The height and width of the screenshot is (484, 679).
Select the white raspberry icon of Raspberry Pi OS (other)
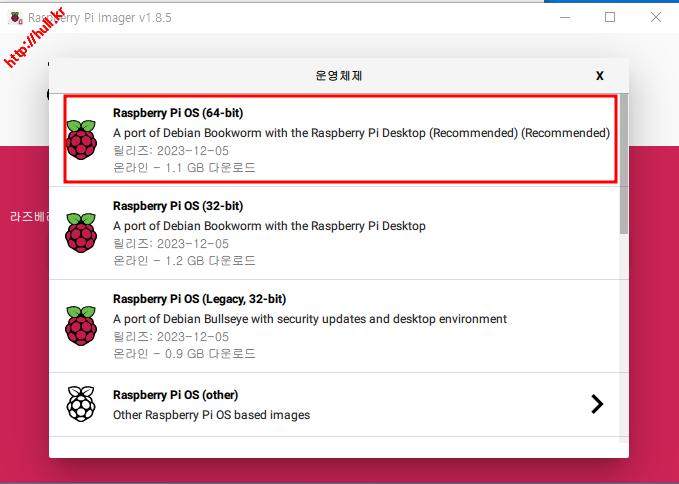pyautogui.click(x=81, y=404)
